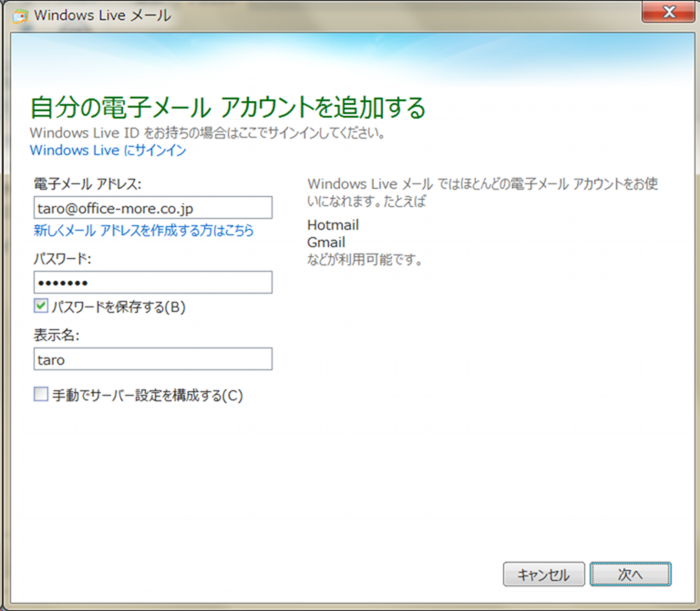The image size is (700, 611).
Task: Close the Windows Live メール dialog
Action: (668, 12)
